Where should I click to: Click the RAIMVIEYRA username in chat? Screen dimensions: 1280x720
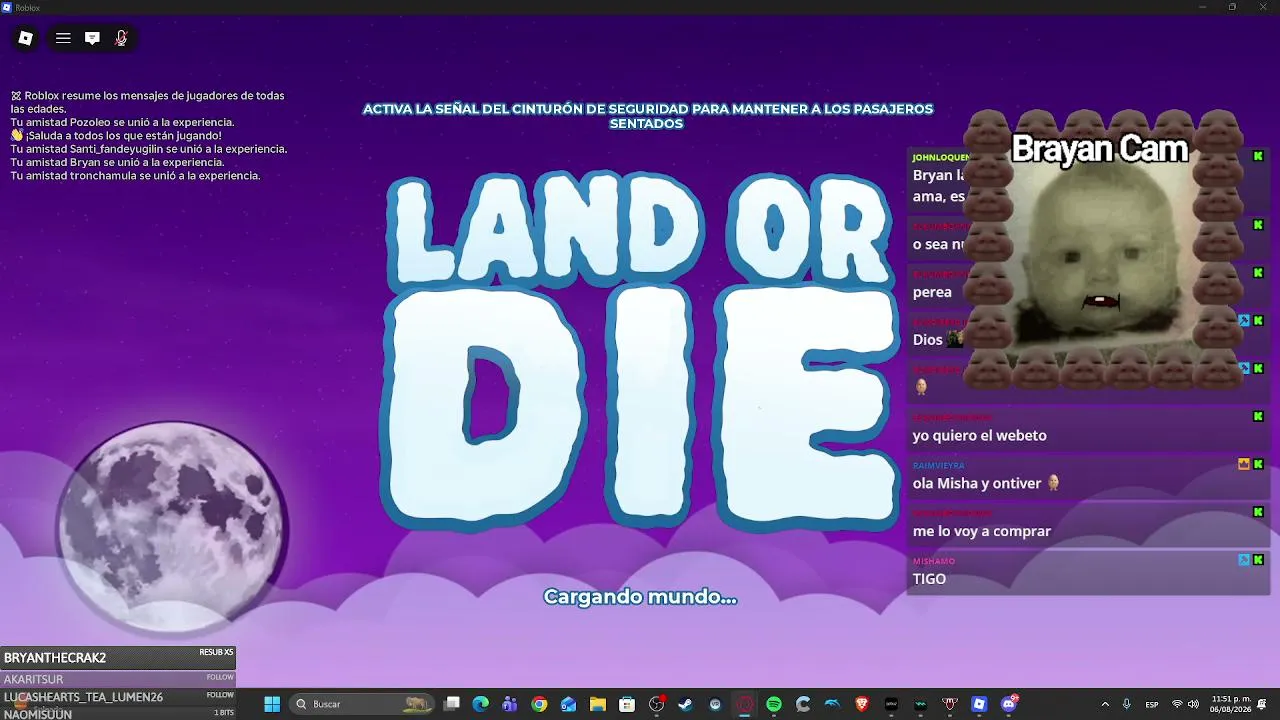(938, 465)
